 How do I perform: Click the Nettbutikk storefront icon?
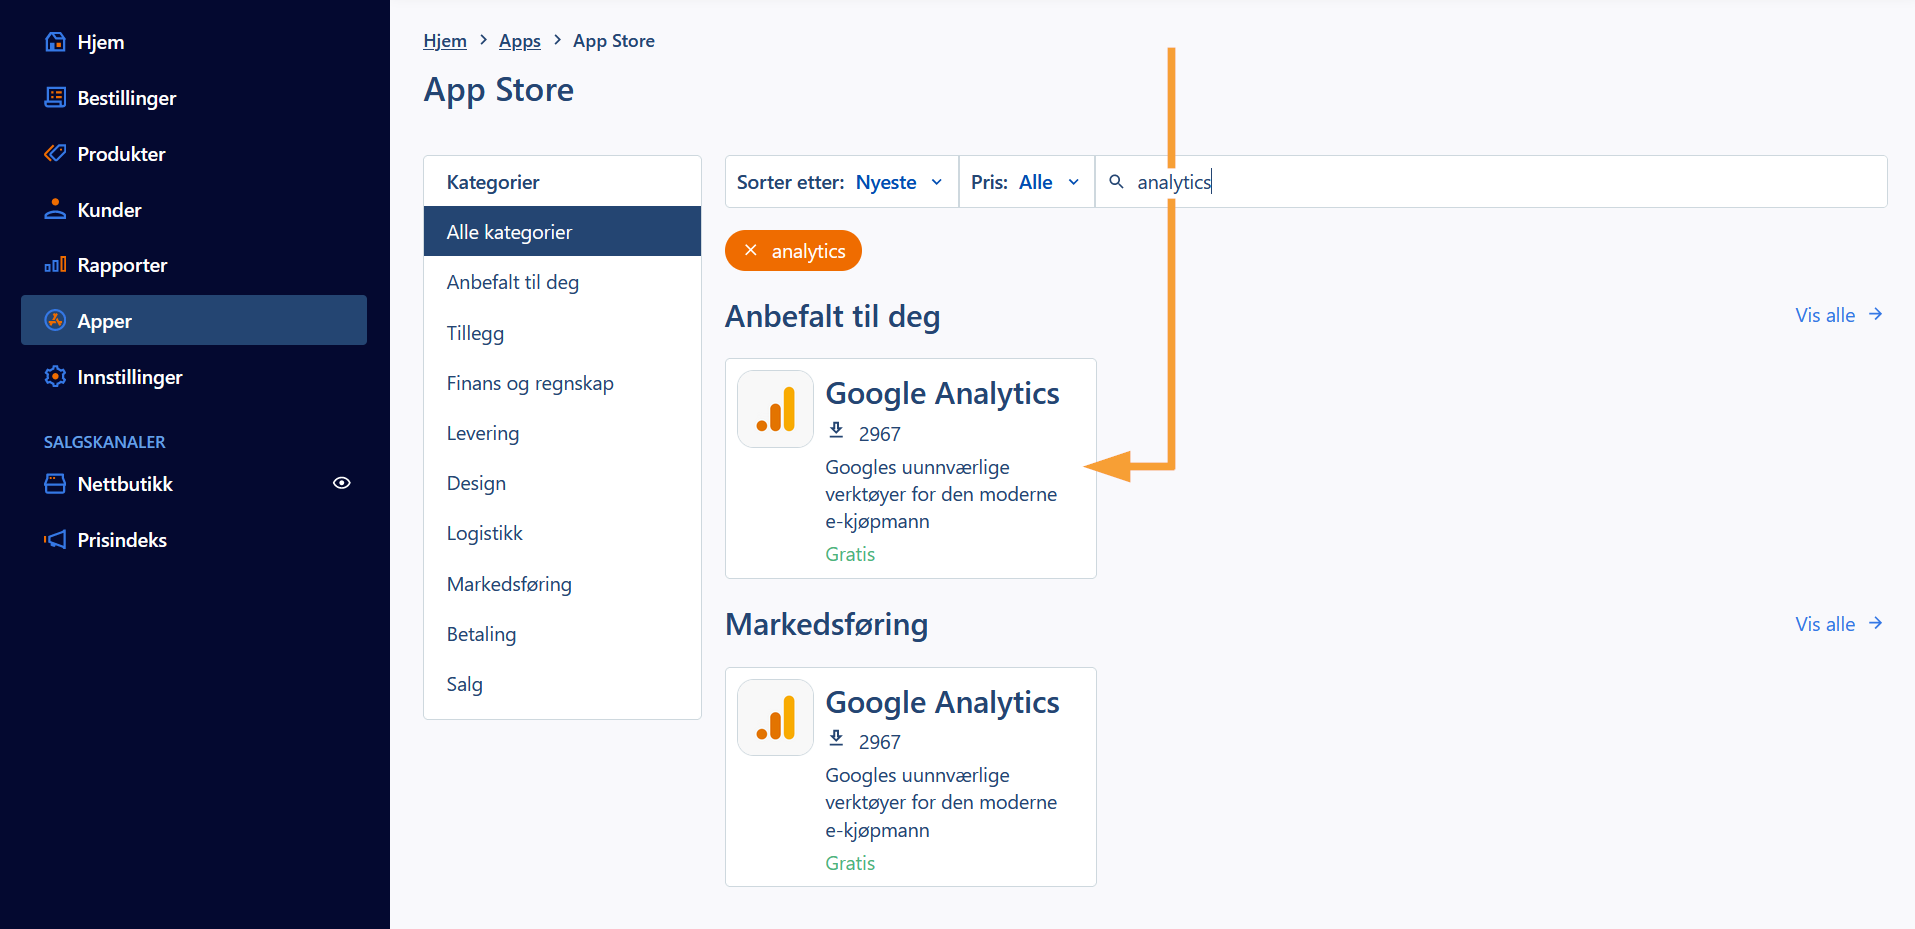pos(56,484)
